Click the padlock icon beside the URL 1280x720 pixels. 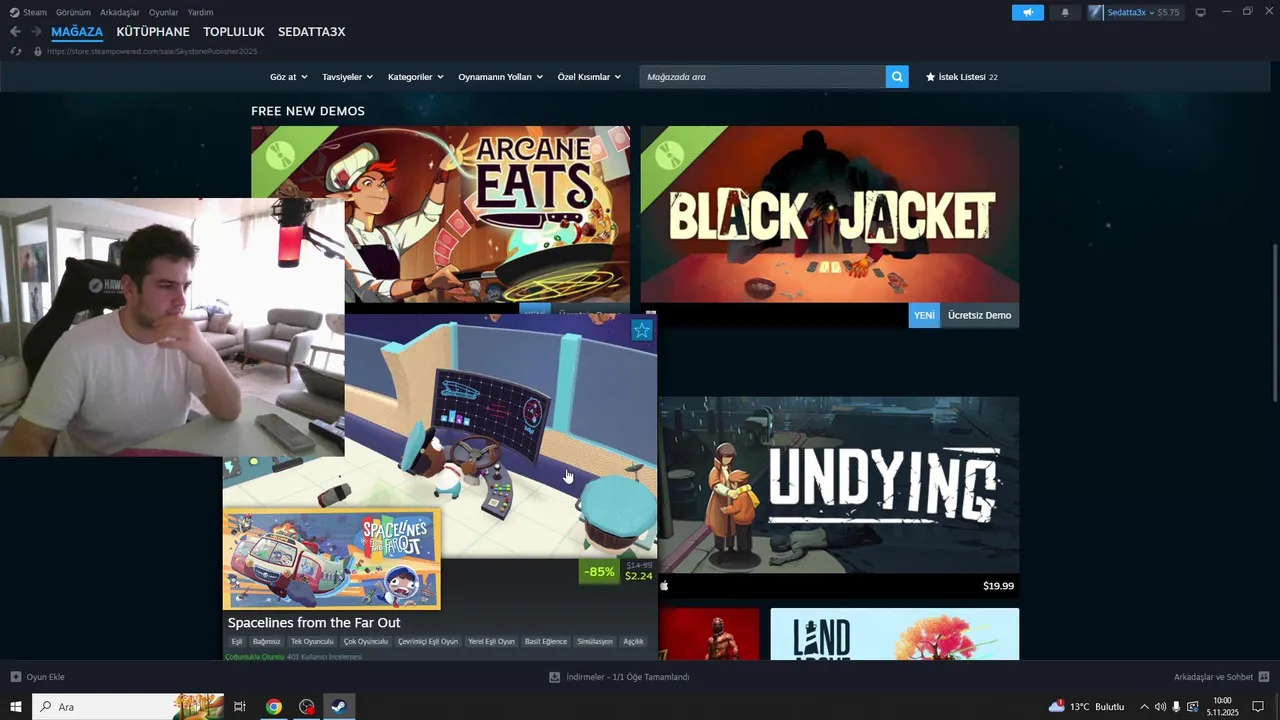pos(38,51)
